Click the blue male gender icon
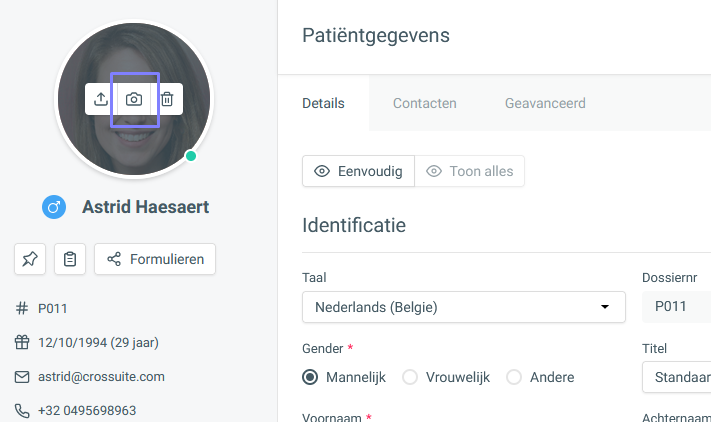The width and height of the screenshot is (711, 422). click(x=54, y=207)
